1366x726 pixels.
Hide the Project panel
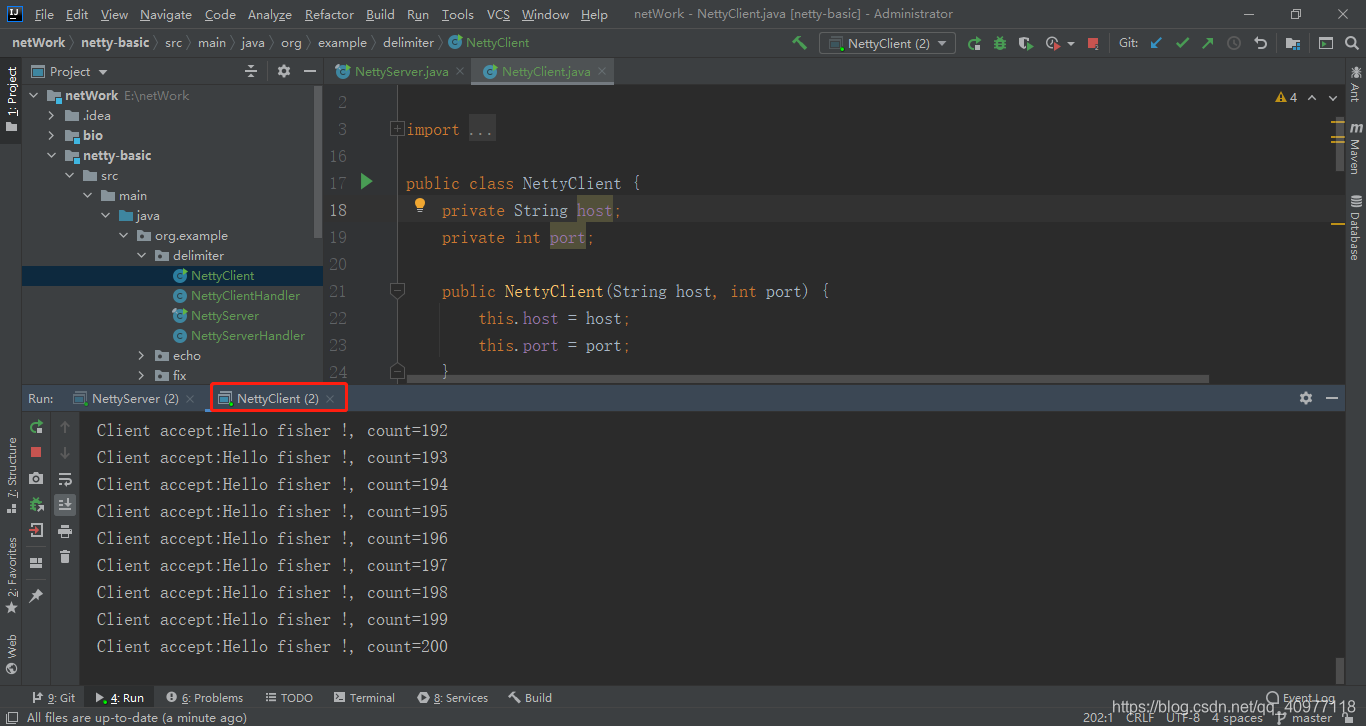click(x=309, y=71)
